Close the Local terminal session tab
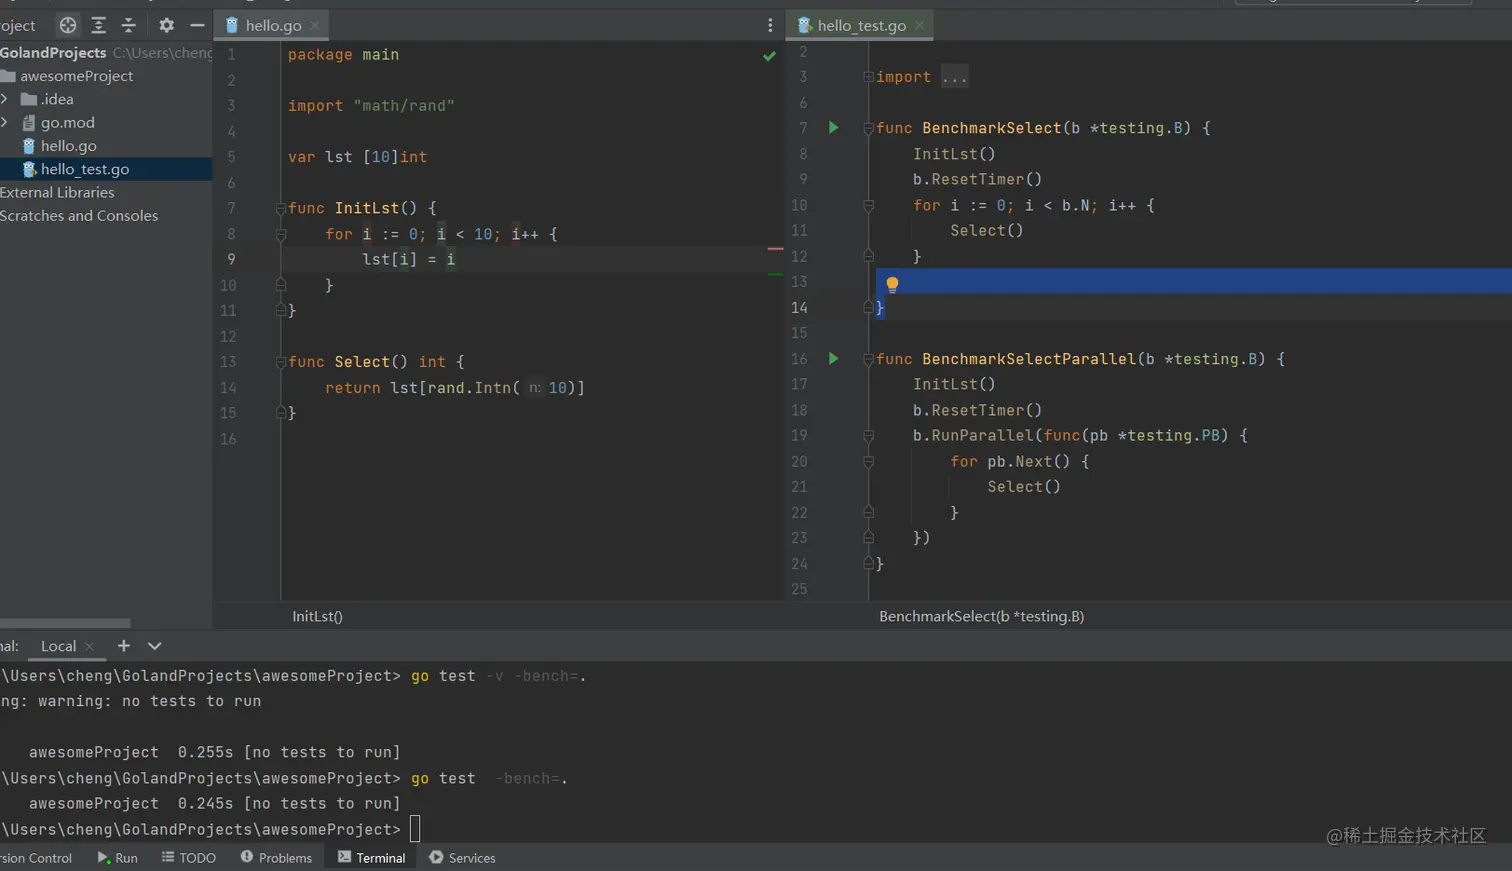This screenshot has height=871, width=1512. (89, 646)
